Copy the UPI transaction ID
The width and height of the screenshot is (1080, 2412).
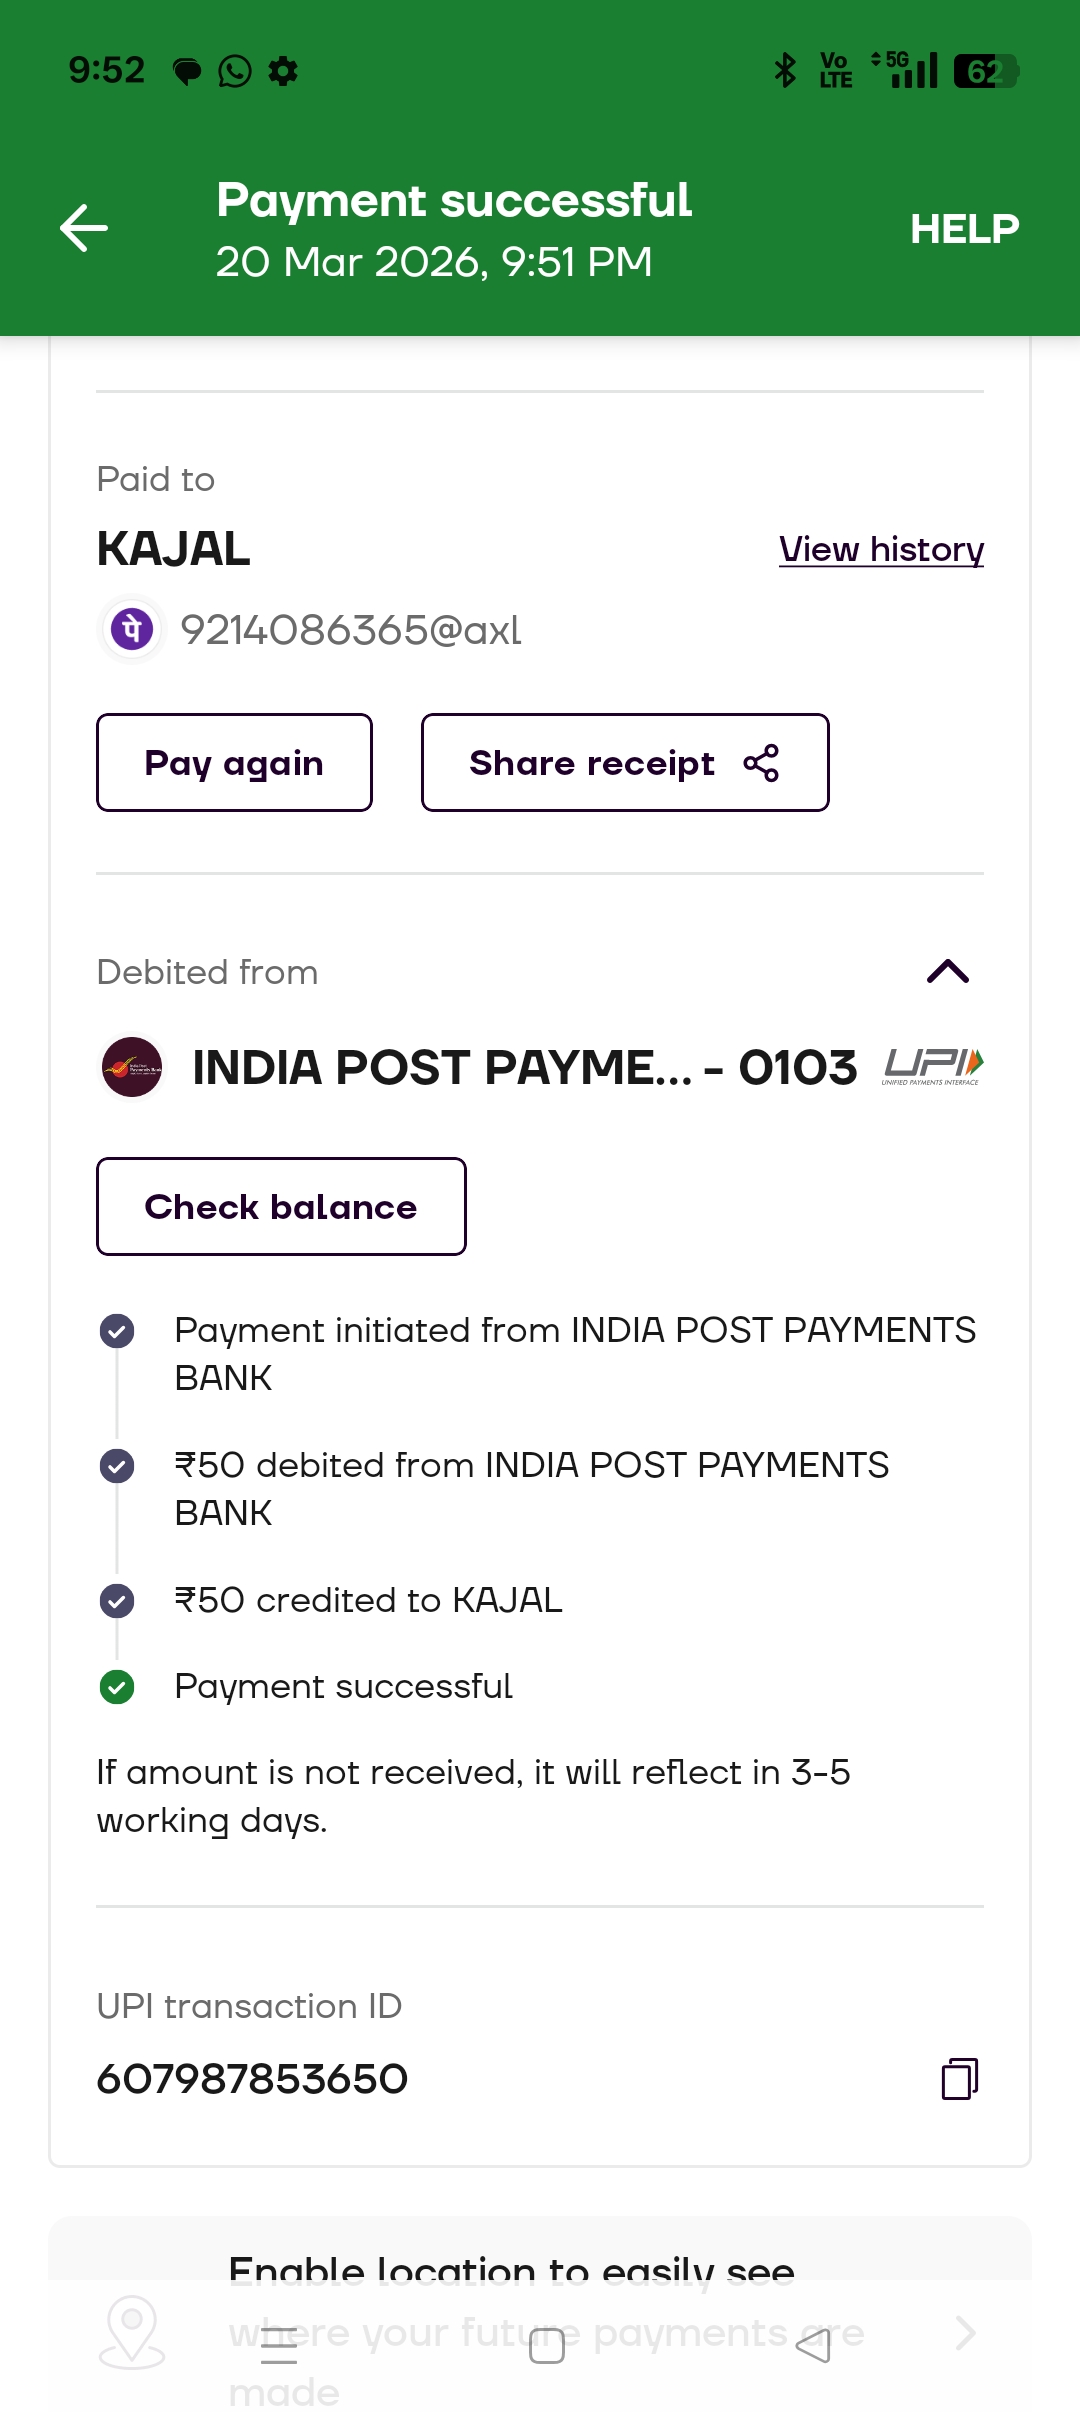(959, 2079)
